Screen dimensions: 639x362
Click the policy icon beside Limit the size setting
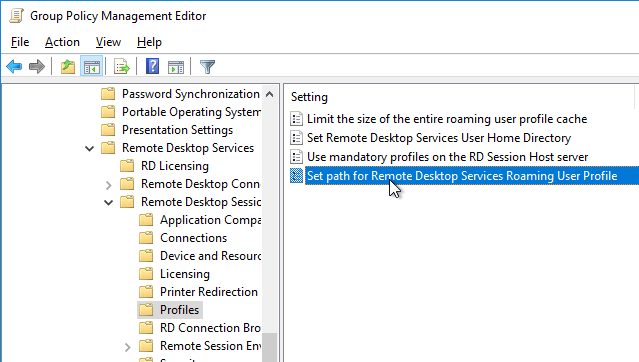tap(296, 119)
